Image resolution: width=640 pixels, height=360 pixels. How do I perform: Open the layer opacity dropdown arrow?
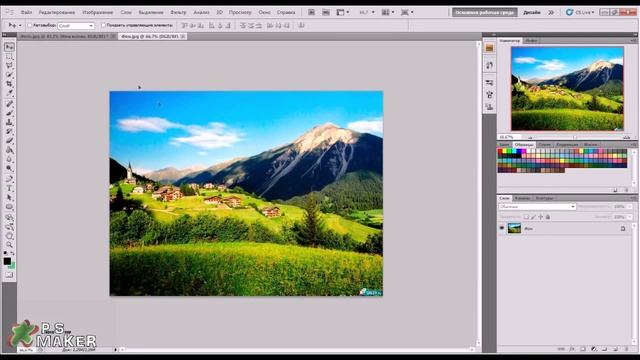(630, 207)
